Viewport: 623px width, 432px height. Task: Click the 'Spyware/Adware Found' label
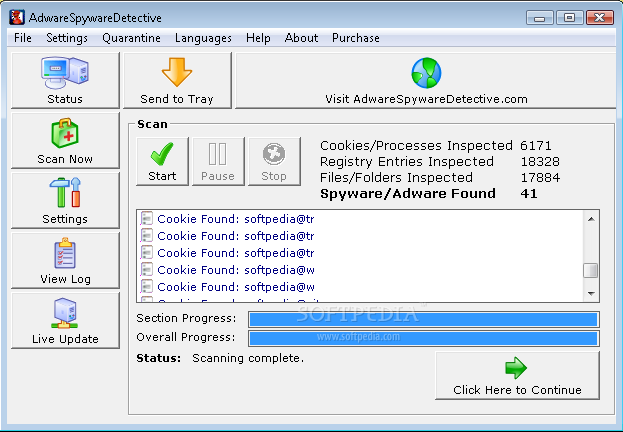pos(408,194)
